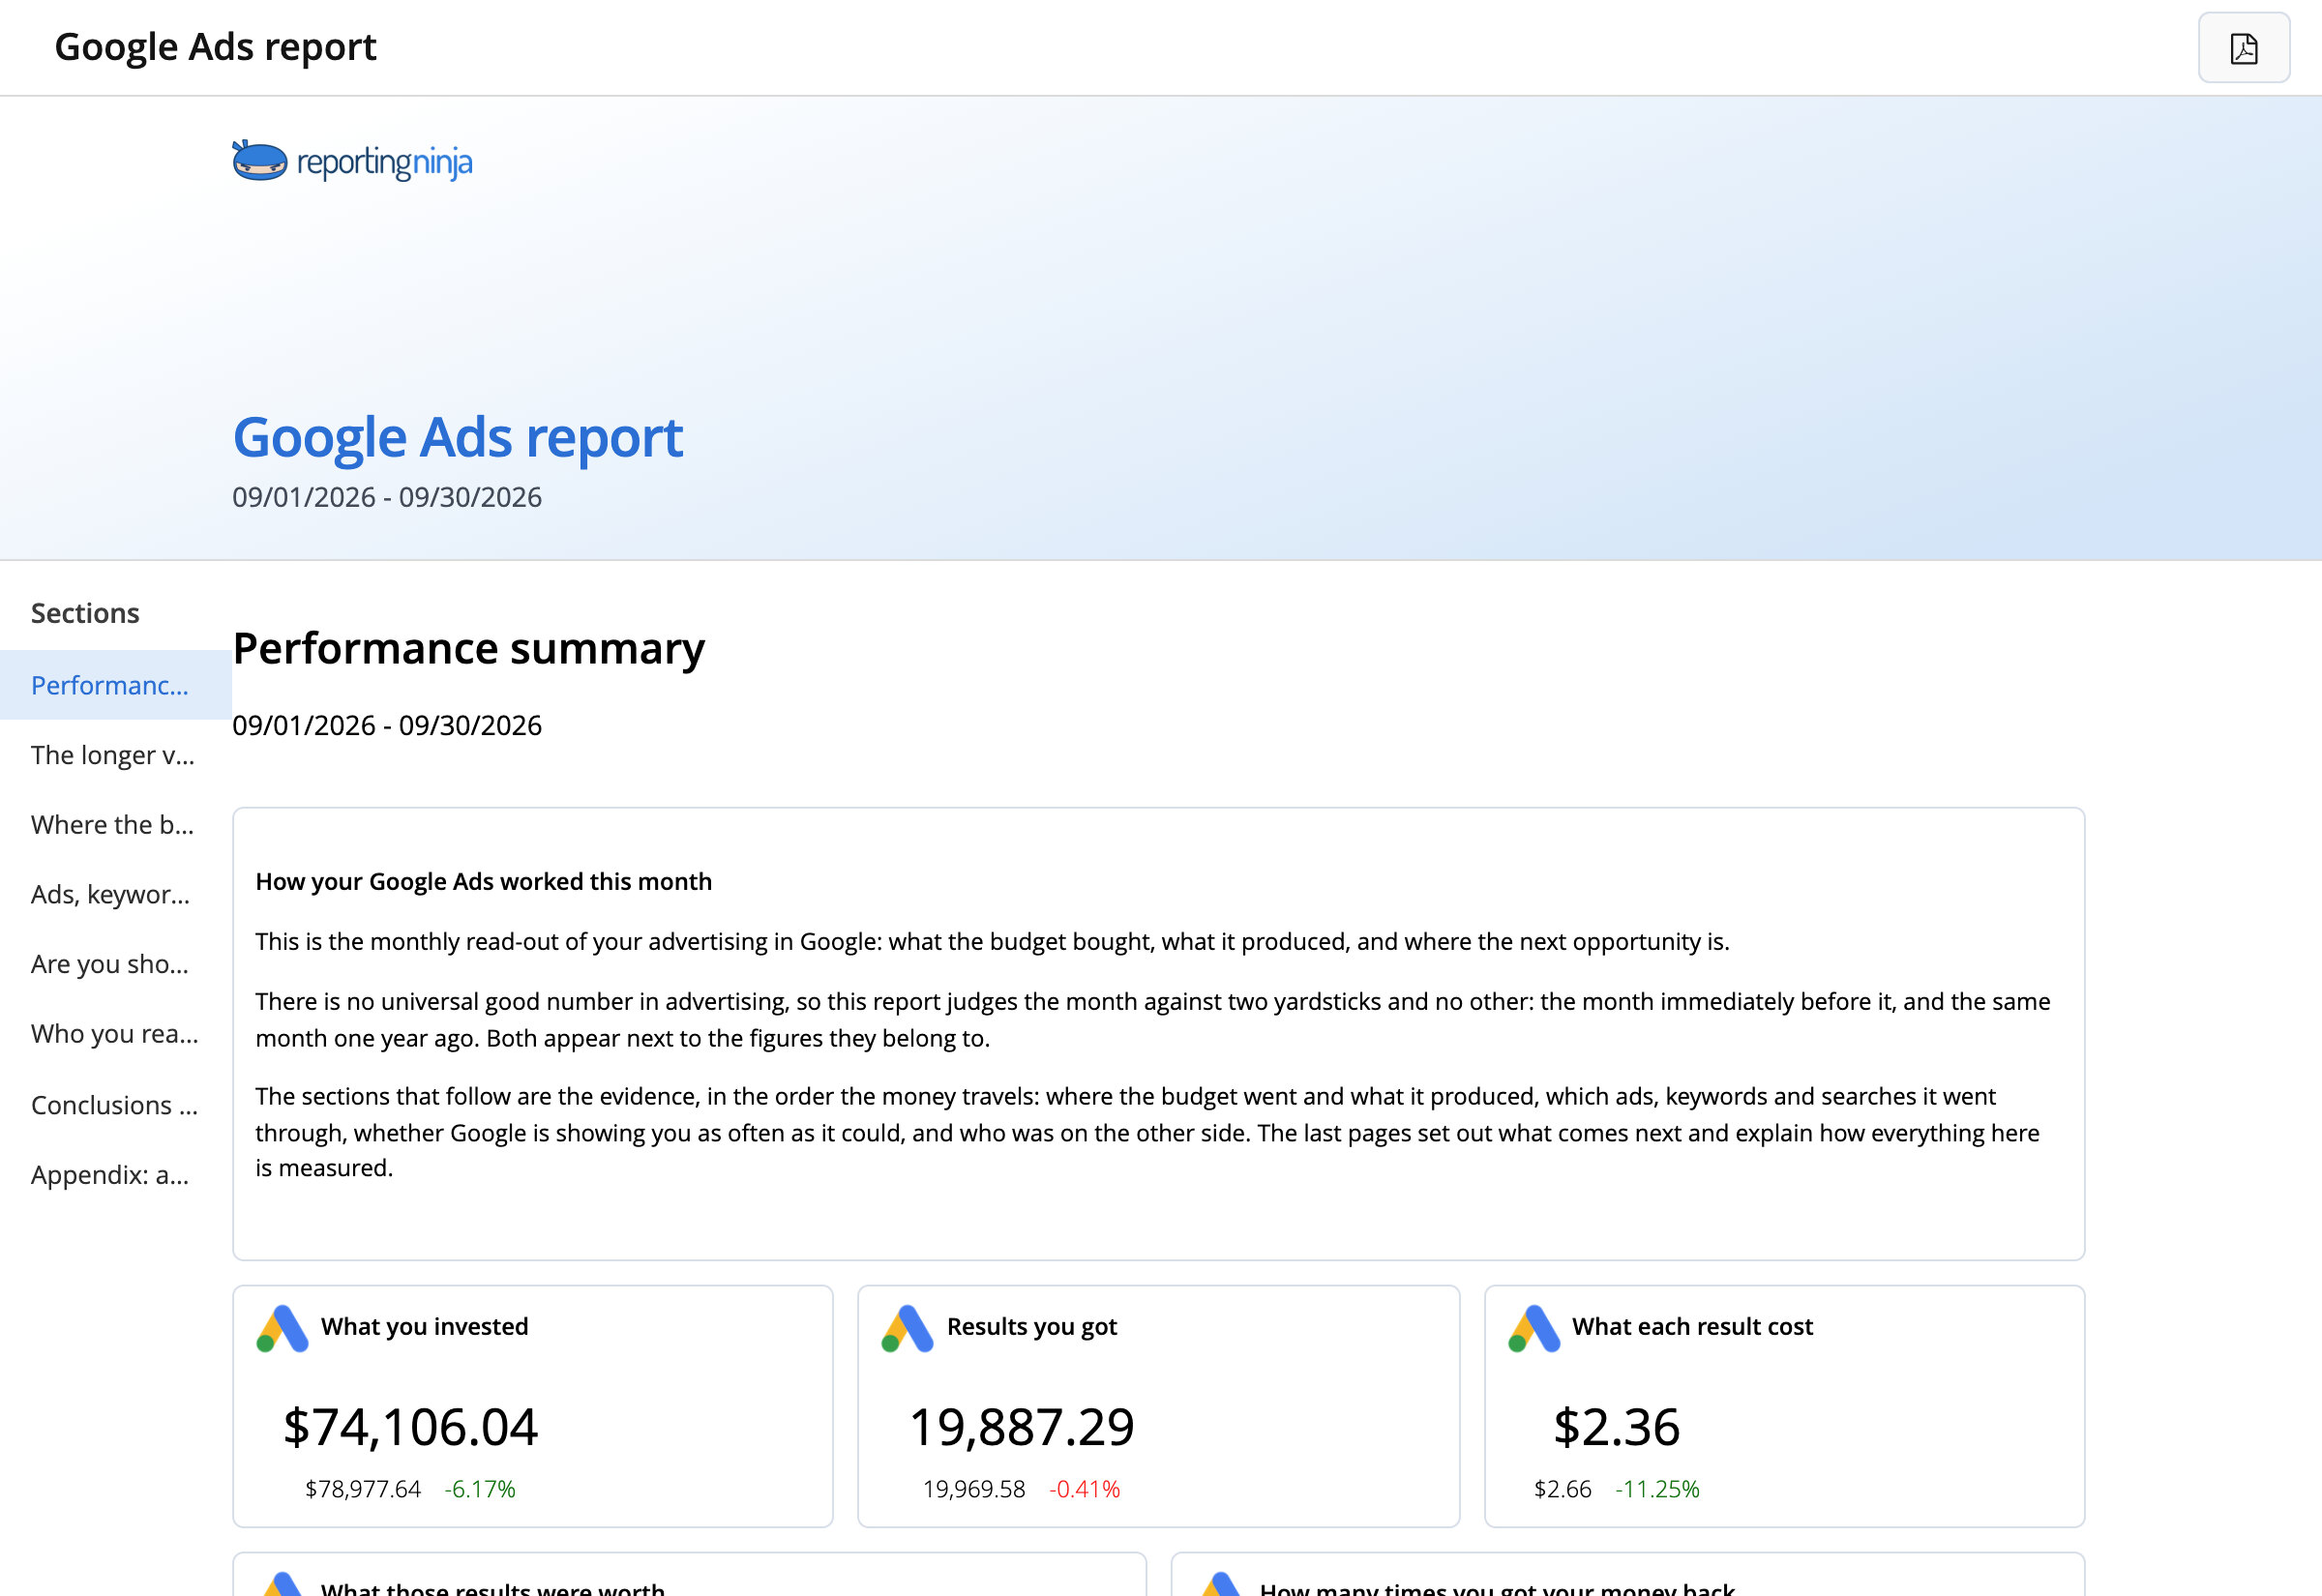Click the -0.41% change figure
This screenshot has width=2322, height=1596.
(x=1085, y=1489)
